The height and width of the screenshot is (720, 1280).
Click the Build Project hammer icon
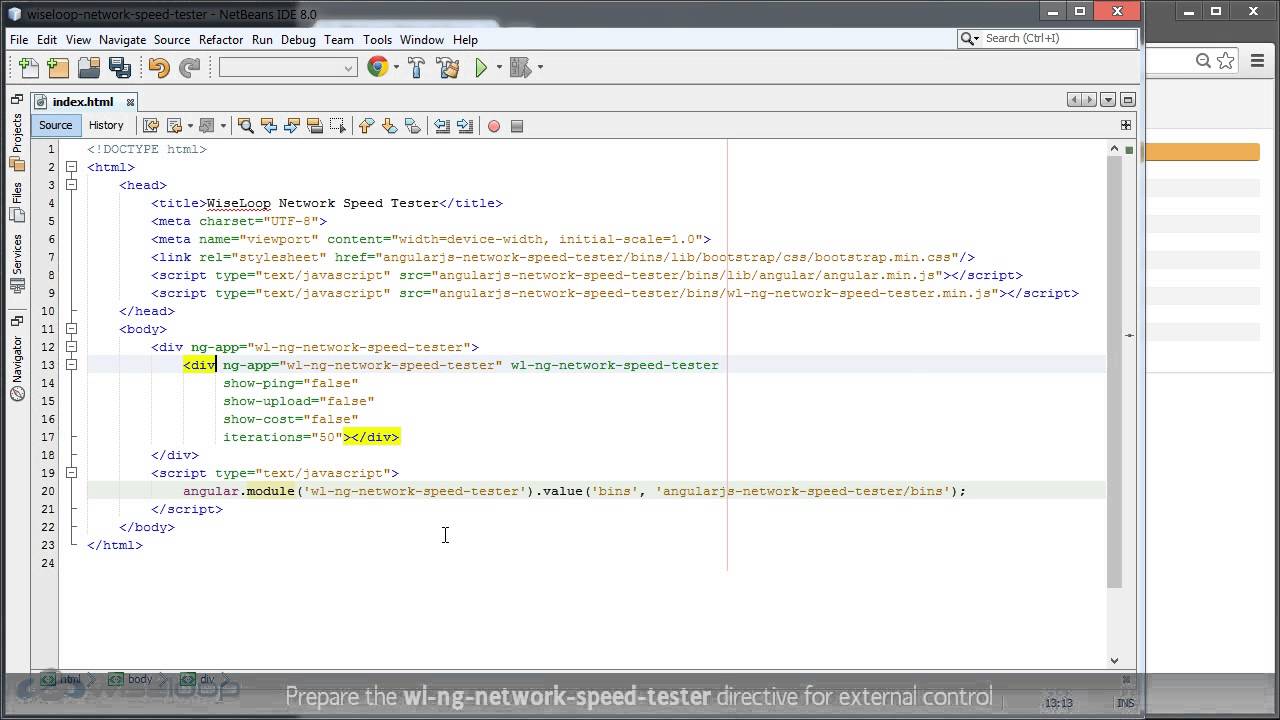tap(416, 67)
